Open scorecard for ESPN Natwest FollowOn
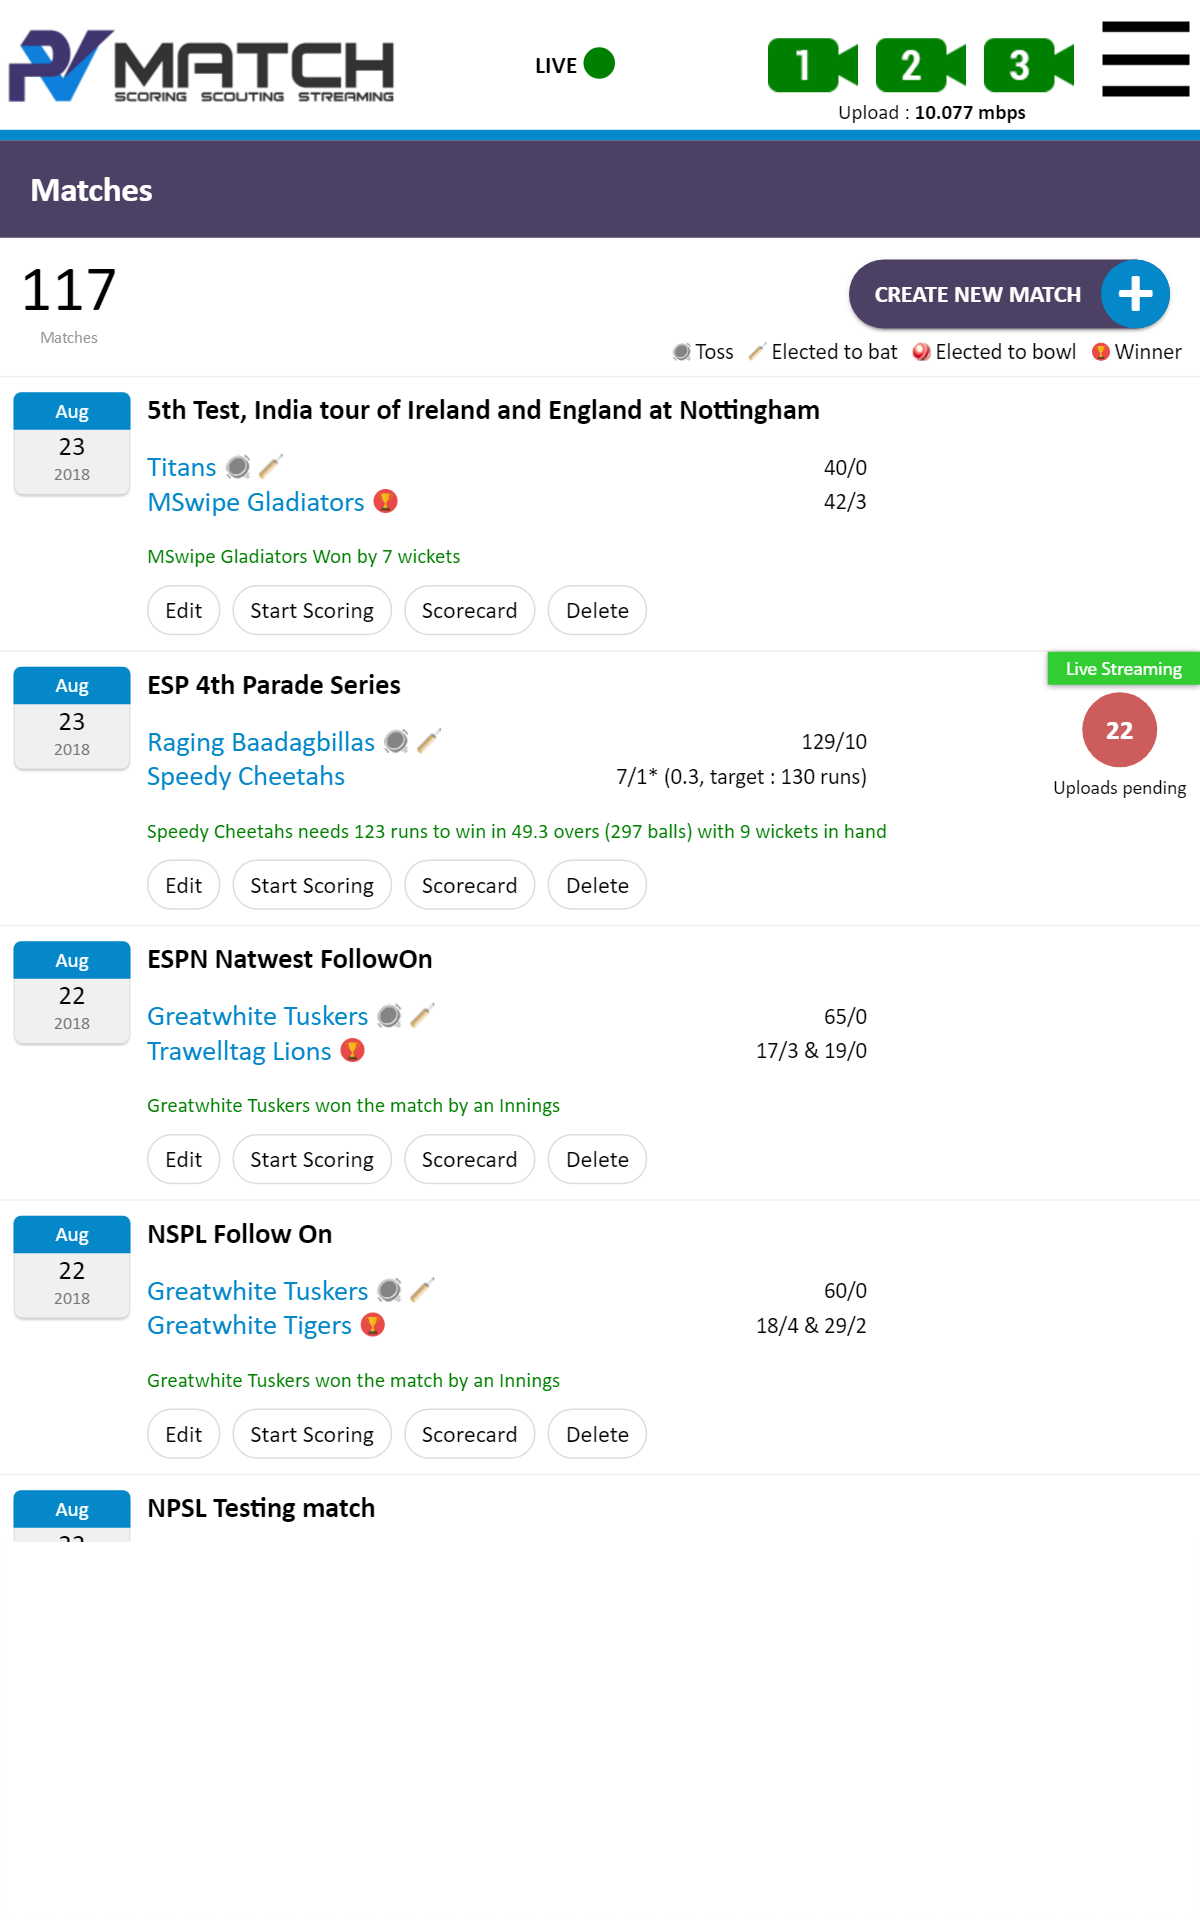Image resolution: width=1200 pixels, height=1920 pixels. 469,1159
